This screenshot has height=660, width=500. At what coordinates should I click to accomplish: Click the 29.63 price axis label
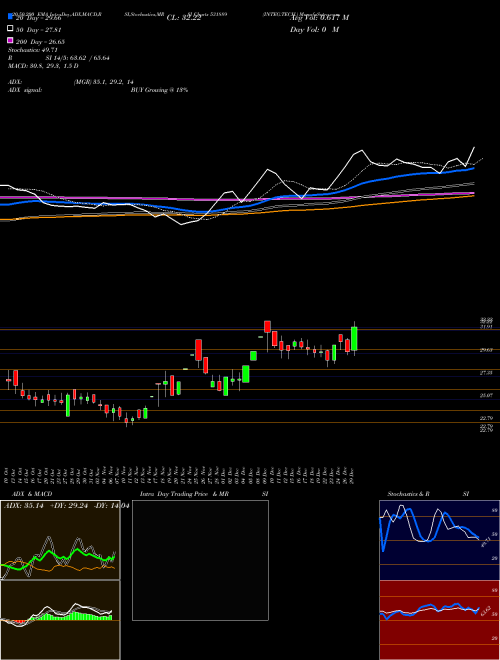pos(487,350)
